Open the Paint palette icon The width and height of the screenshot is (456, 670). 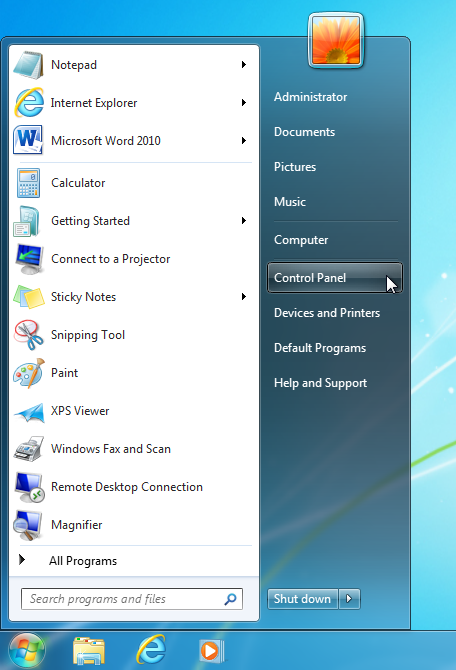click(29, 373)
